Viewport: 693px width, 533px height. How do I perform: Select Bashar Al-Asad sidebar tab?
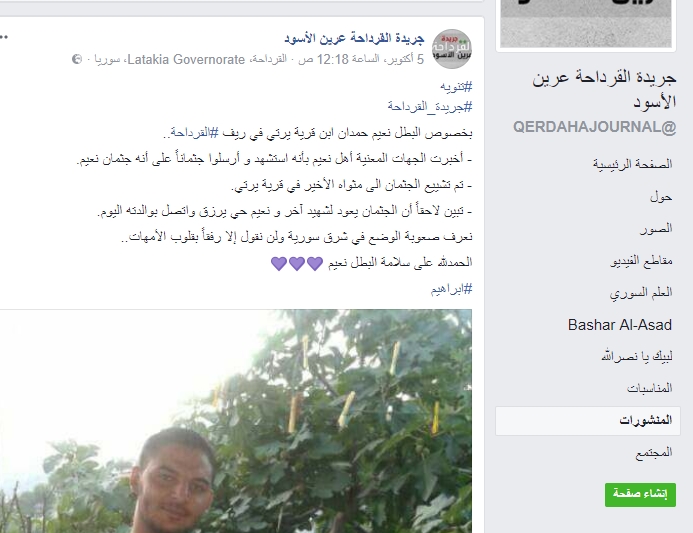[620, 325]
